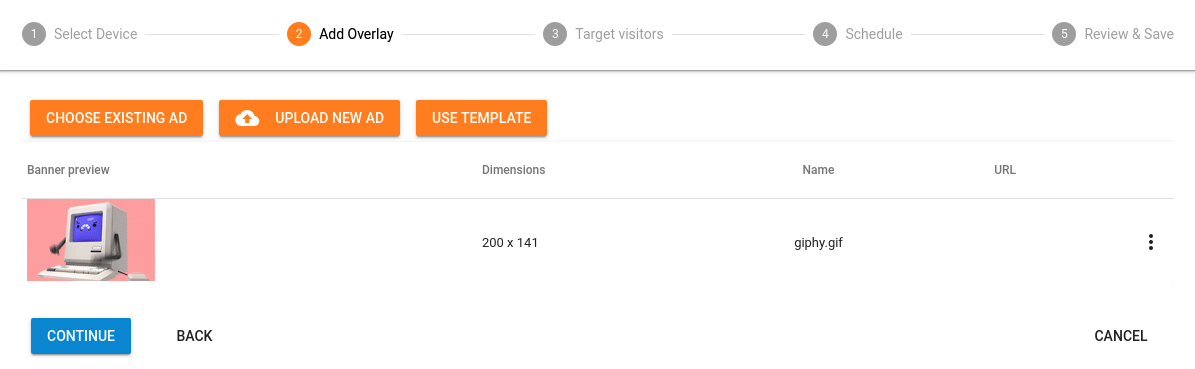
Task: Open the Target visitors step
Action: (619, 34)
